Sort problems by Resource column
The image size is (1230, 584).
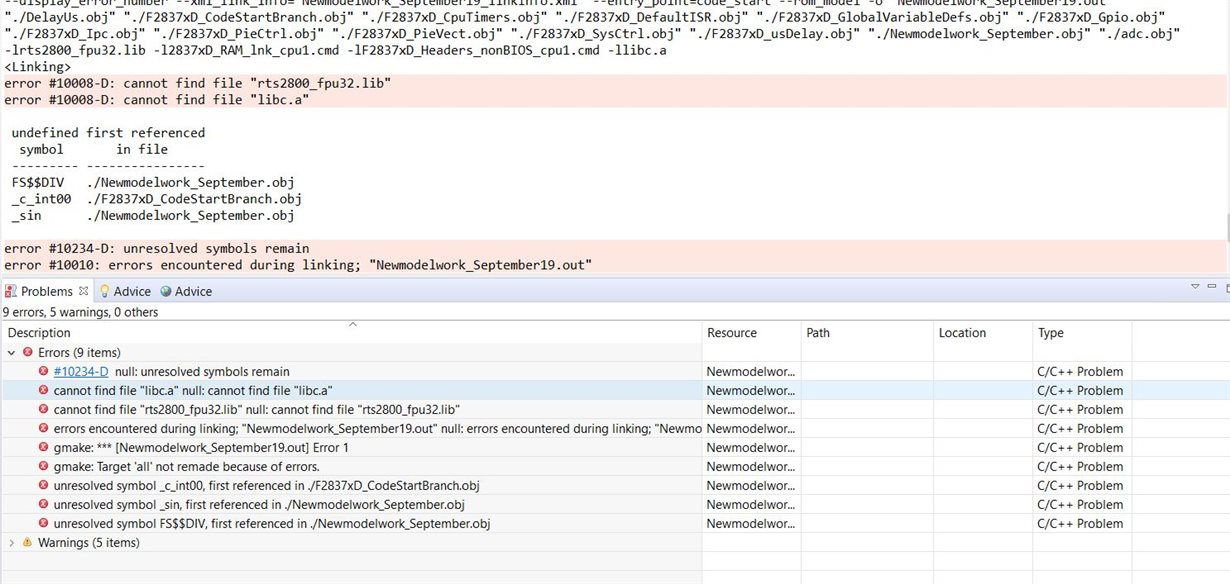pos(752,332)
